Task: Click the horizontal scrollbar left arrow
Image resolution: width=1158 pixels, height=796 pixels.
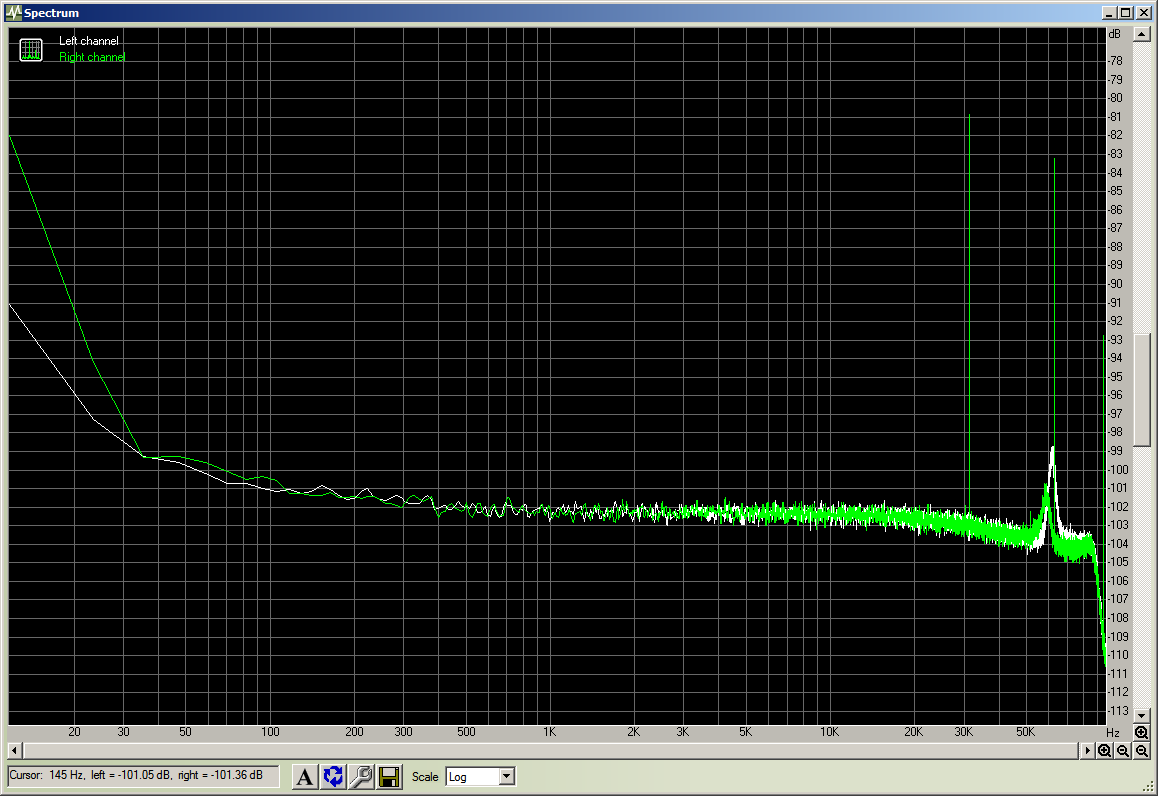Action: pos(14,750)
